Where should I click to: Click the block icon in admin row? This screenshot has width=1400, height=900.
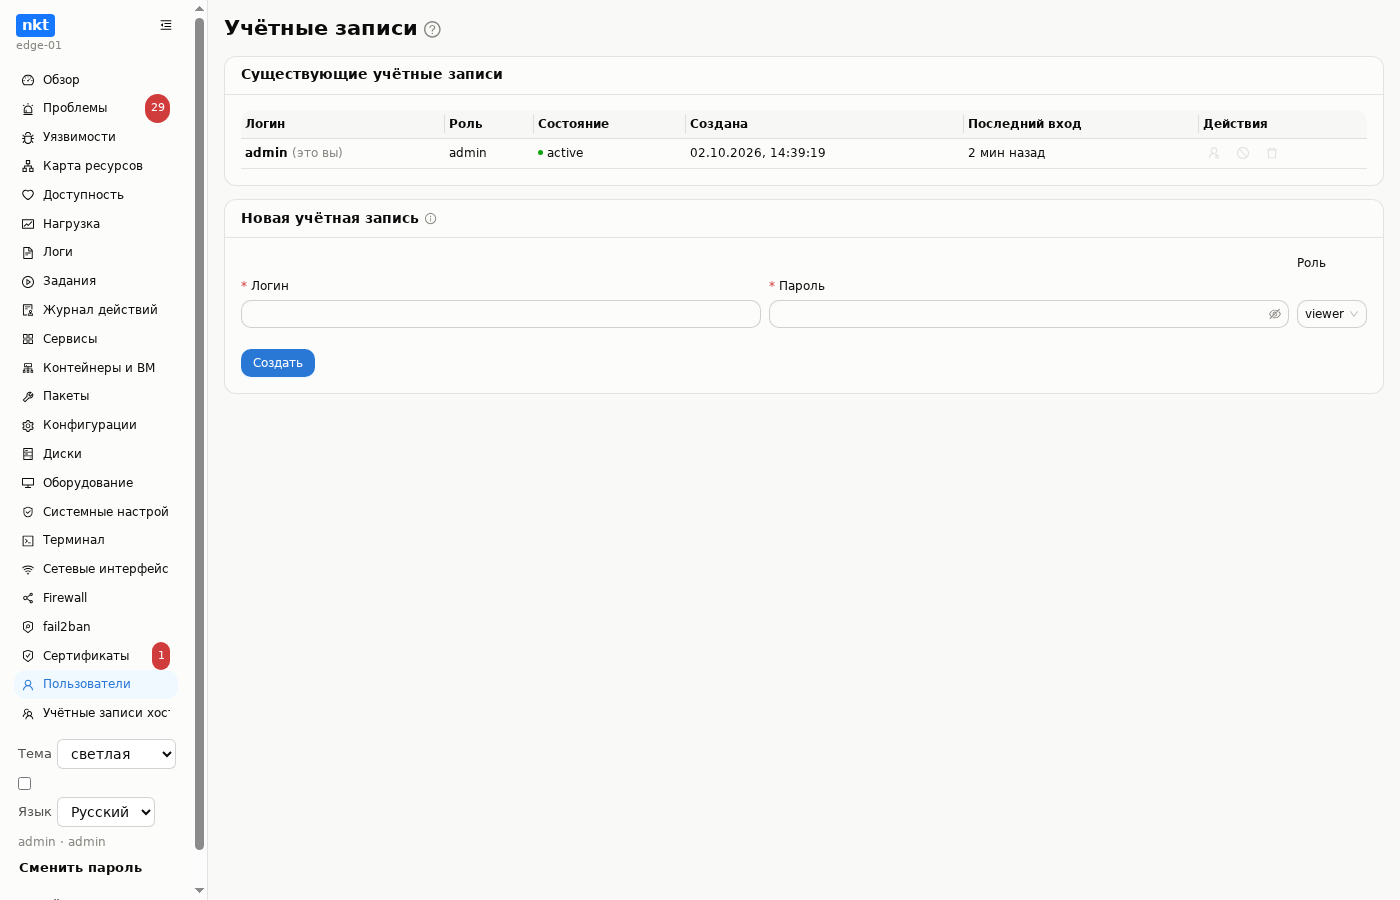pos(1243,153)
